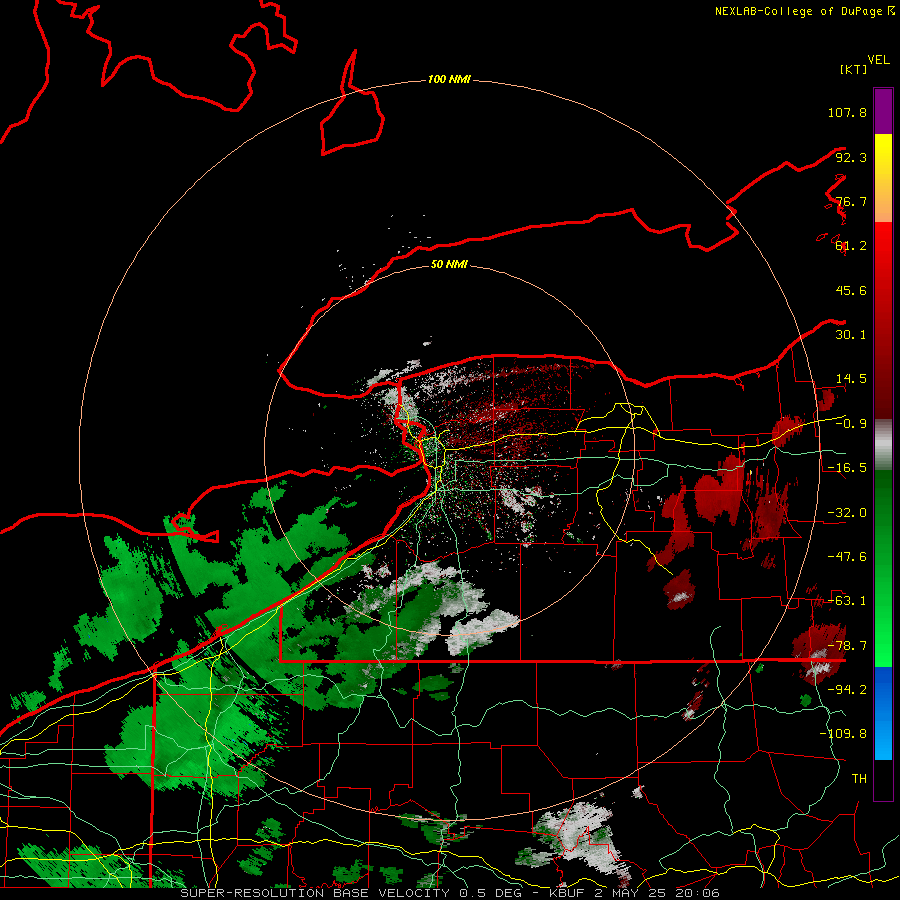Click the -109.8 value on the velocity scale
This screenshot has width=900, height=900.
coord(843,734)
